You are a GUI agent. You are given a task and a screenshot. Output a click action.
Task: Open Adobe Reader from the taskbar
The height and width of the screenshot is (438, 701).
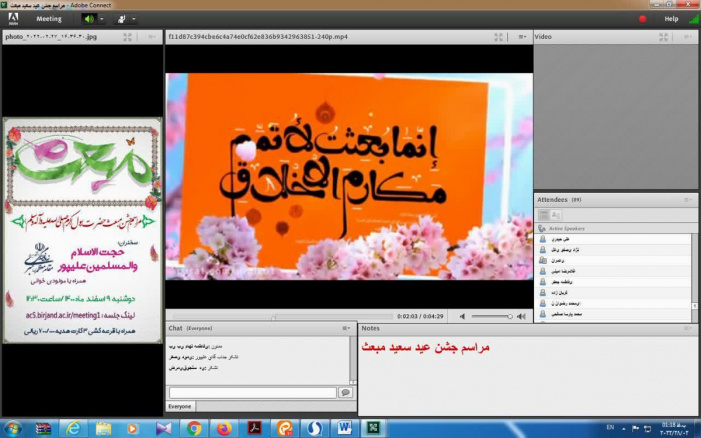click(254, 429)
